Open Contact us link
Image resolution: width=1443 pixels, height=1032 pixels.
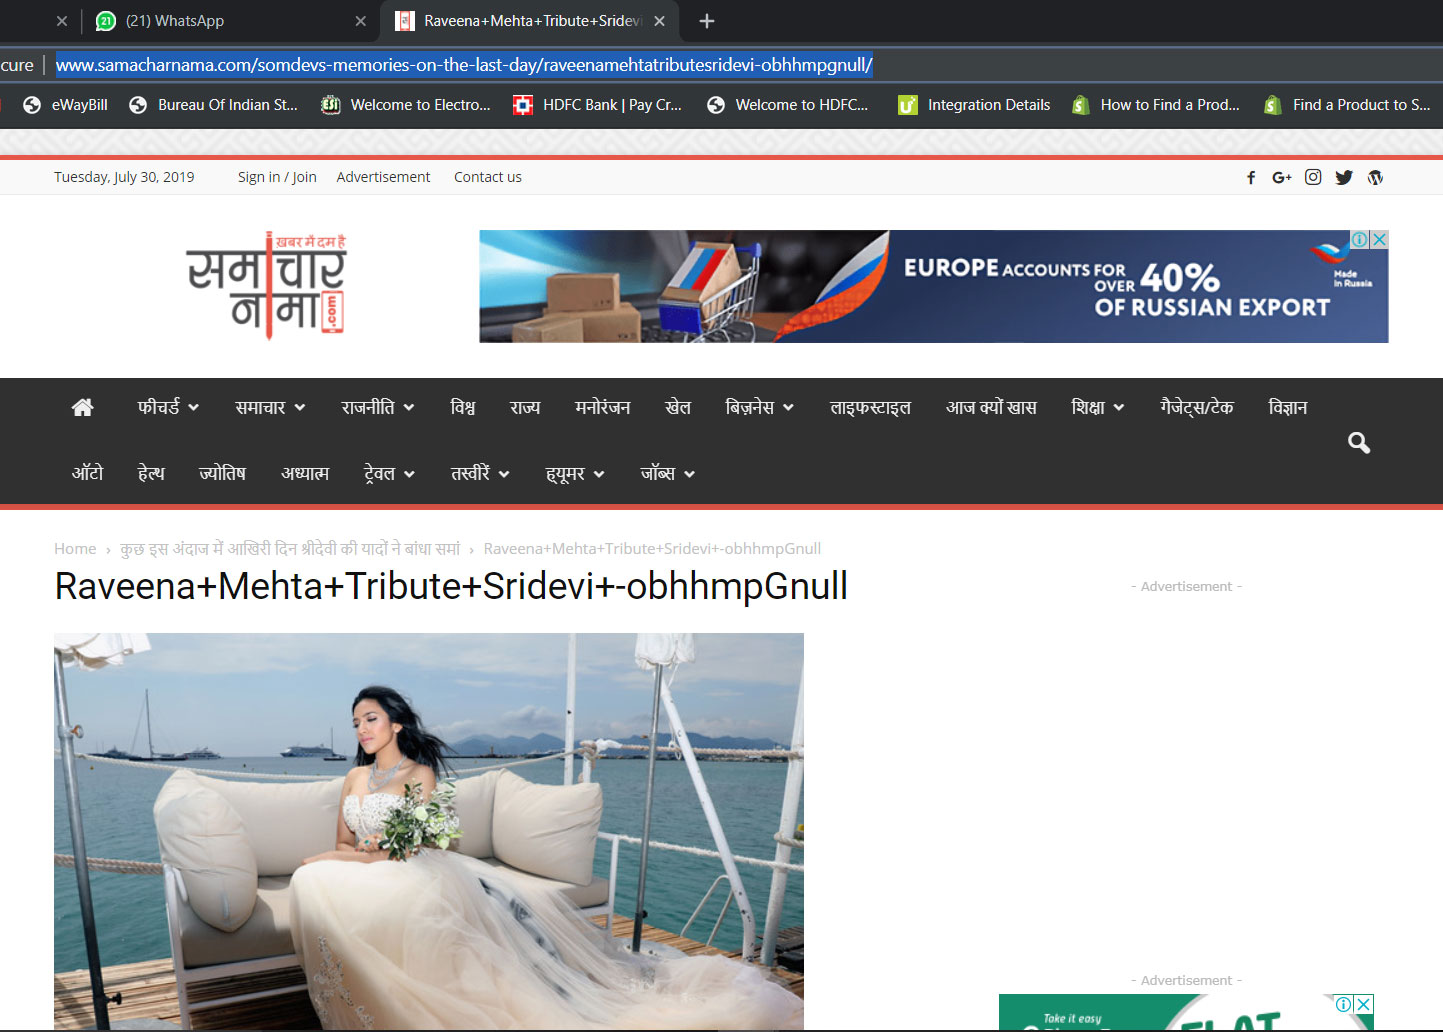tap(488, 177)
